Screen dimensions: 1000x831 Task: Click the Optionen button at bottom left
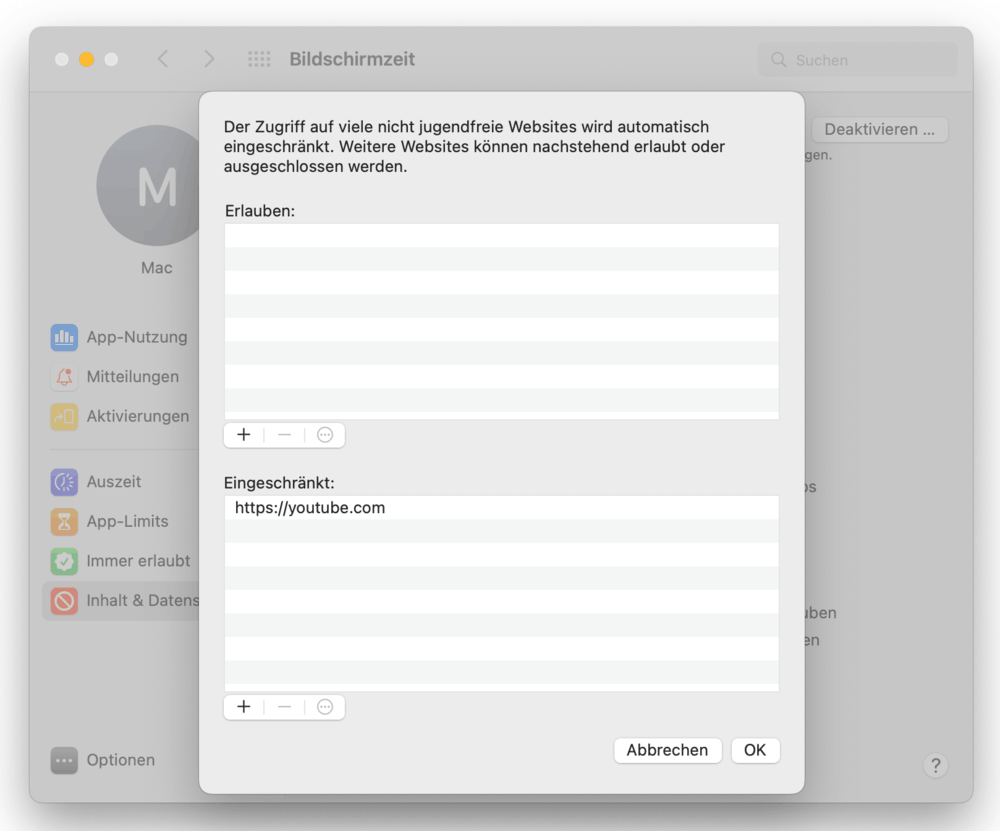(x=104, y=761)
